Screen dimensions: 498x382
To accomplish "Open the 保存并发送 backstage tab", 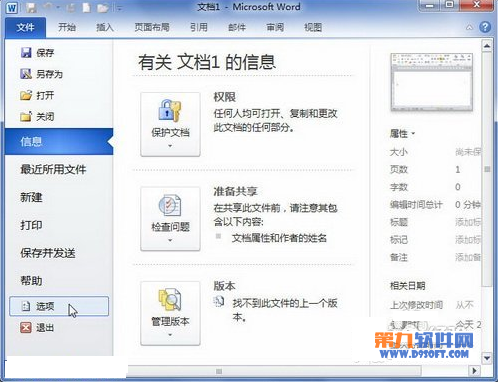I will [48, 253].
